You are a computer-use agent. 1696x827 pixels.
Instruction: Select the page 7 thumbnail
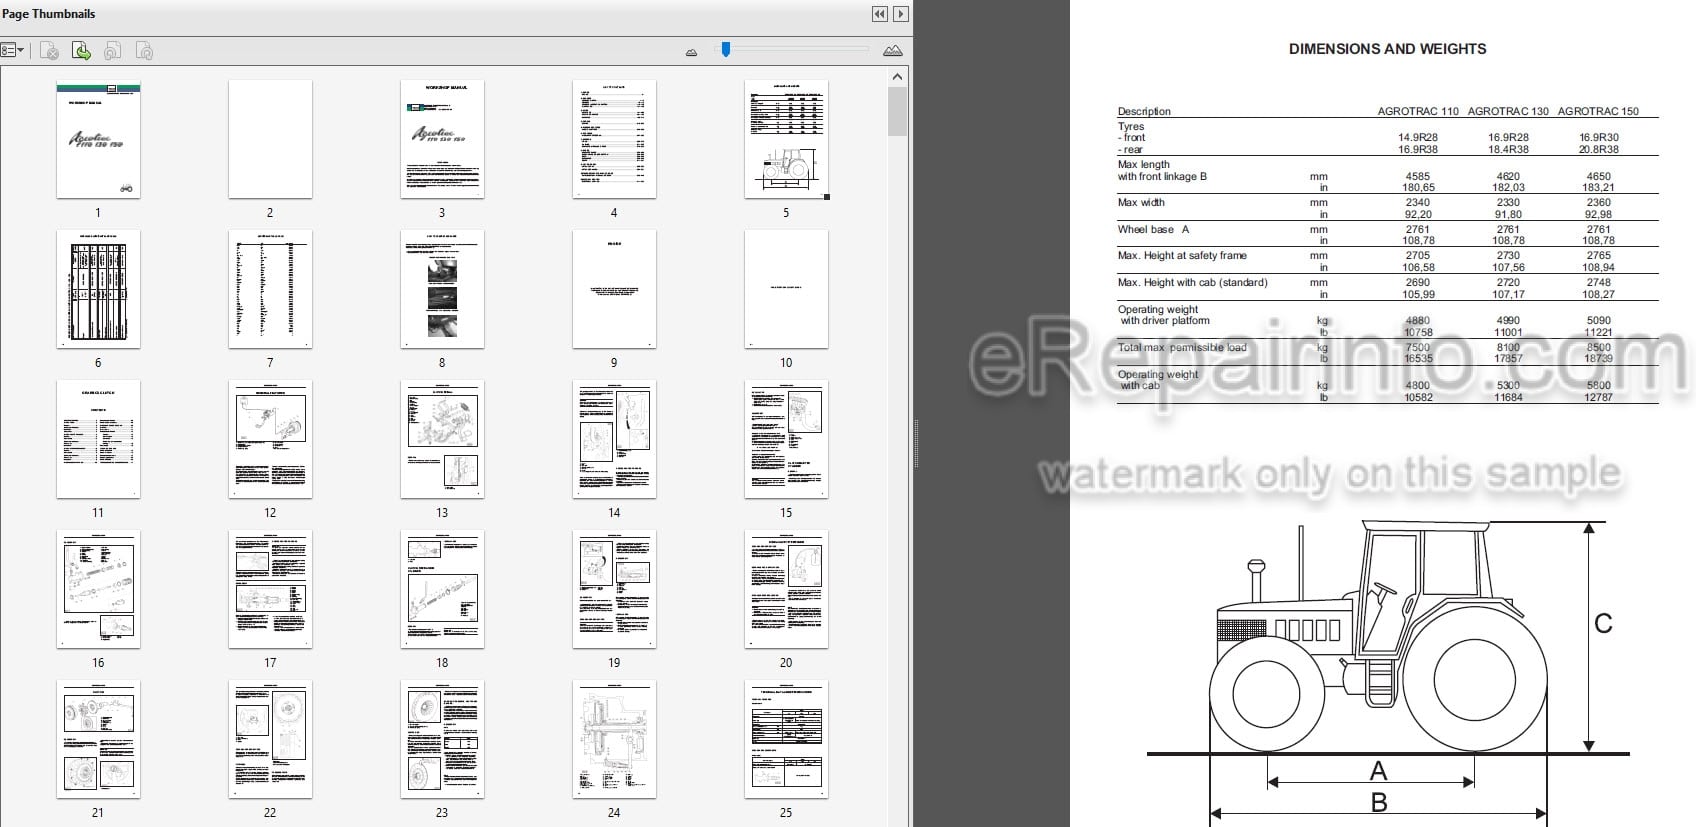[x=270, y=289]
